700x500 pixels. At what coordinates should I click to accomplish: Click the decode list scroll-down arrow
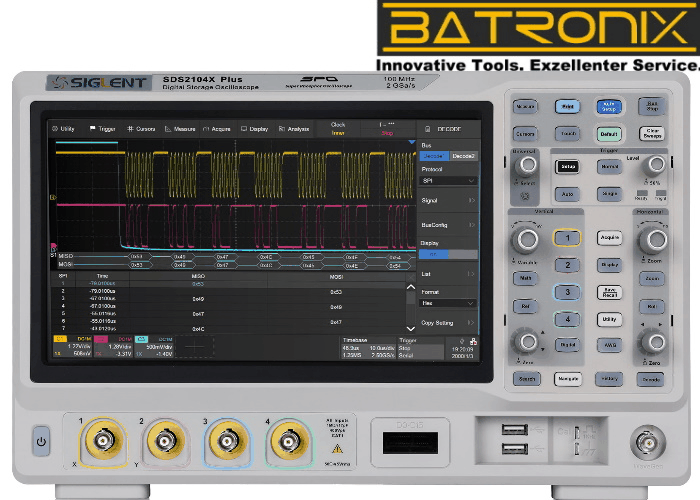coord(411,329)
